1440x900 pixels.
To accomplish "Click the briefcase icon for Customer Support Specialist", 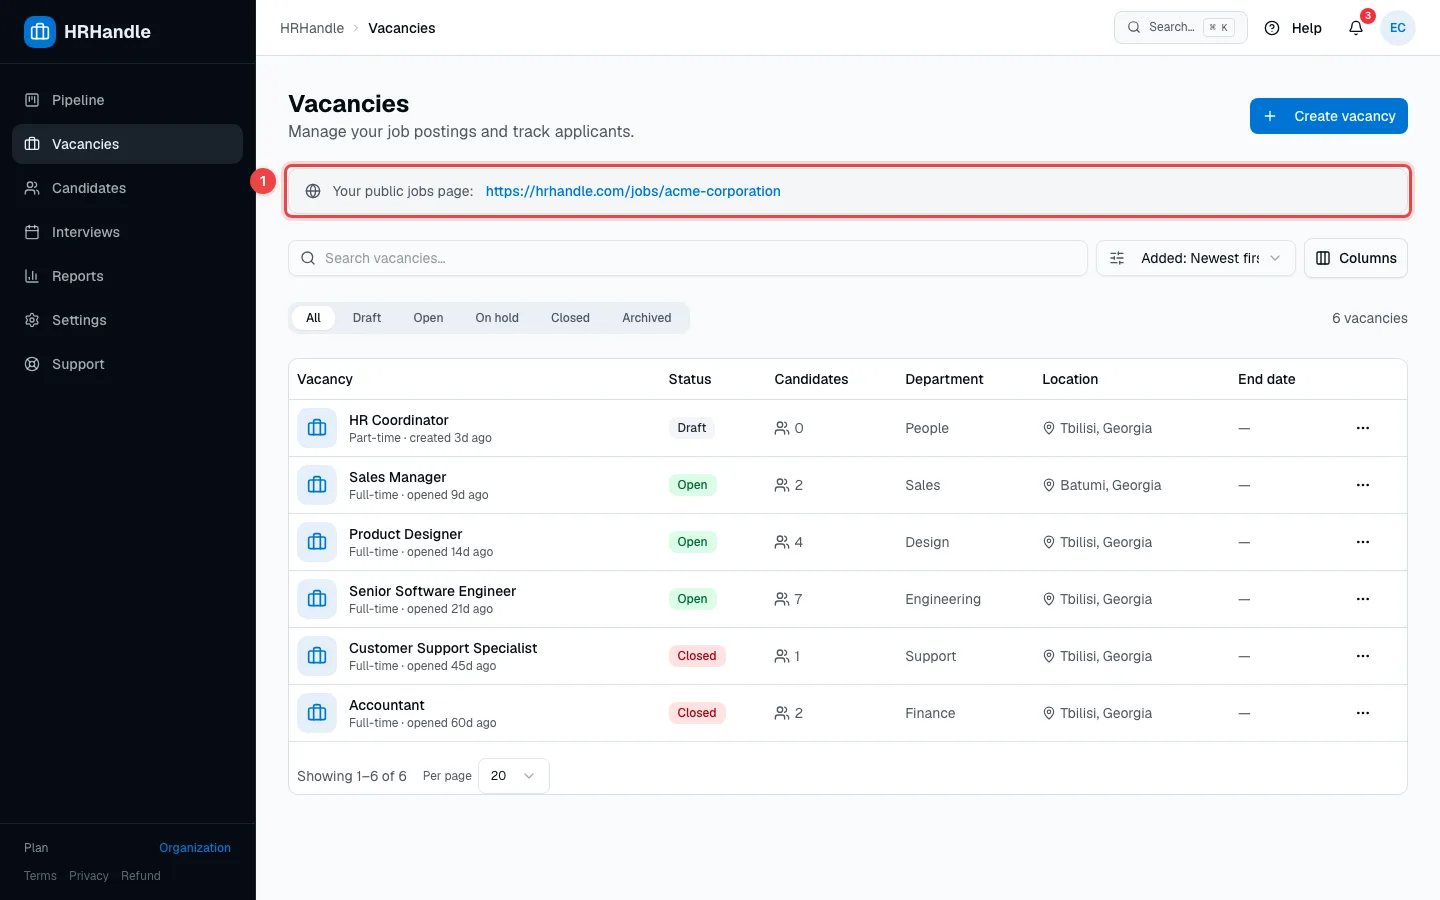I will click(x=317, y=656).
